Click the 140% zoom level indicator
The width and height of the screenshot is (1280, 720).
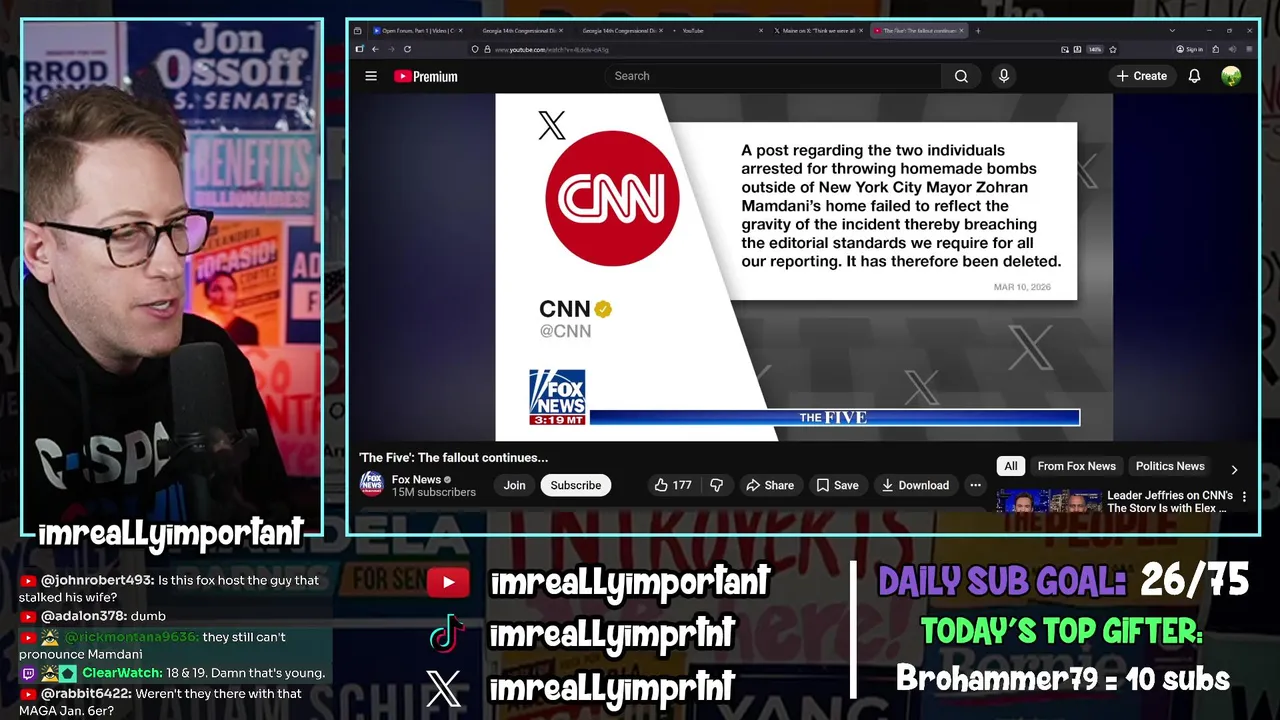coord(1095,49)
